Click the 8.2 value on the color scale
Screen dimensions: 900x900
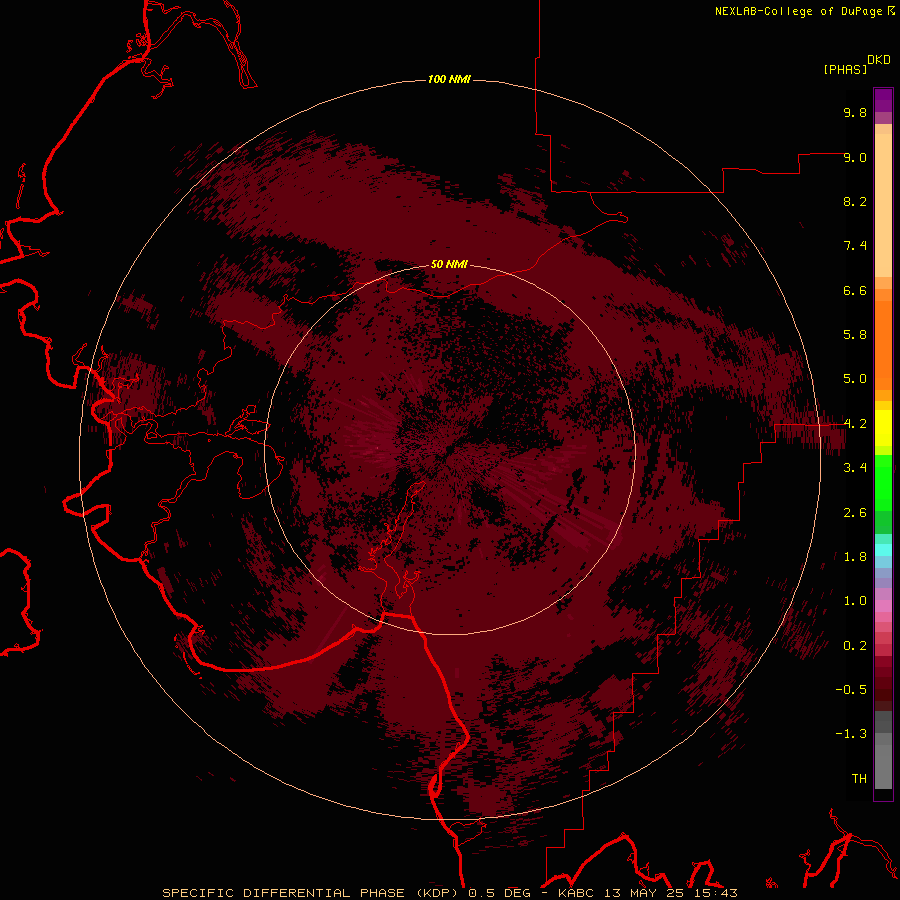(x=855, y=201)
